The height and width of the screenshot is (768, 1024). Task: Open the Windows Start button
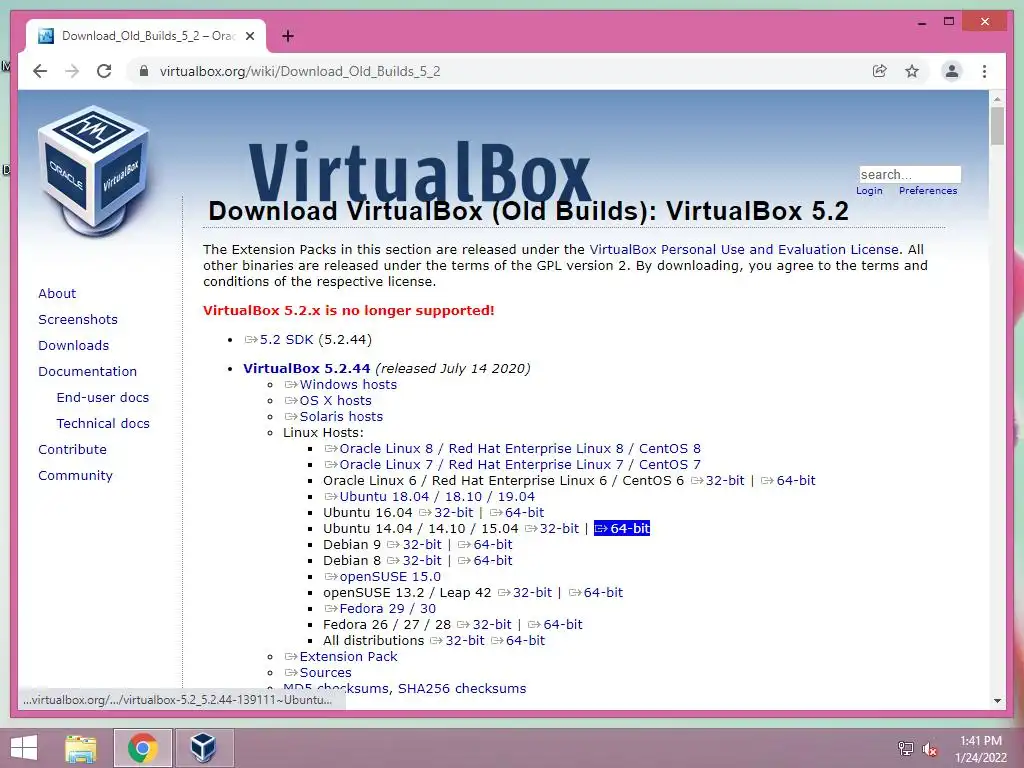(x=24, y=748)
